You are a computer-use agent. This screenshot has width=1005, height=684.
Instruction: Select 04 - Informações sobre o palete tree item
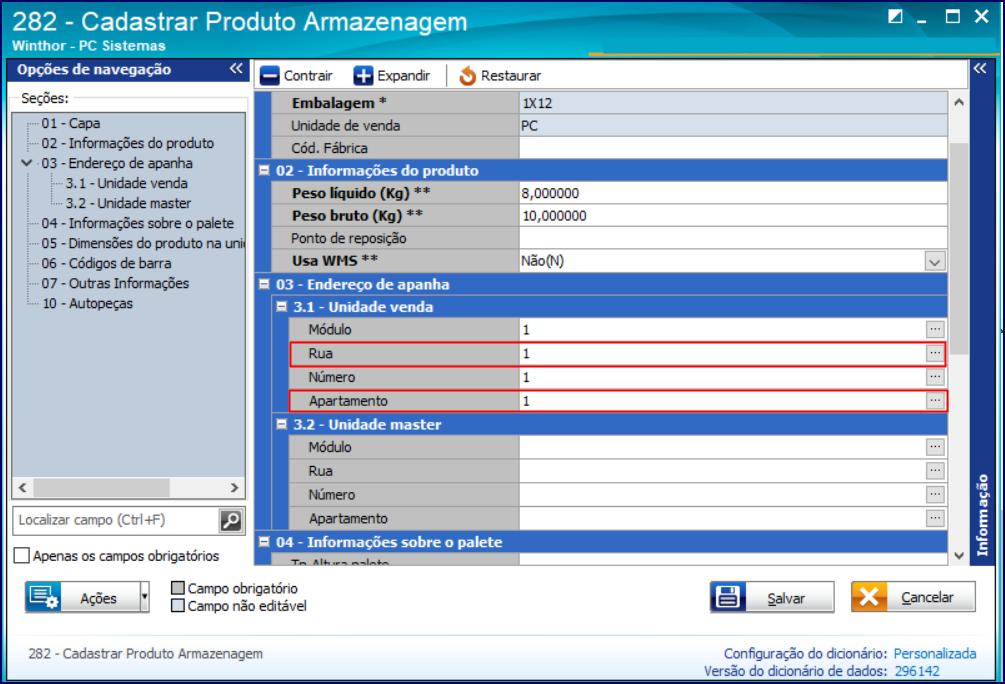click(138, 223)
